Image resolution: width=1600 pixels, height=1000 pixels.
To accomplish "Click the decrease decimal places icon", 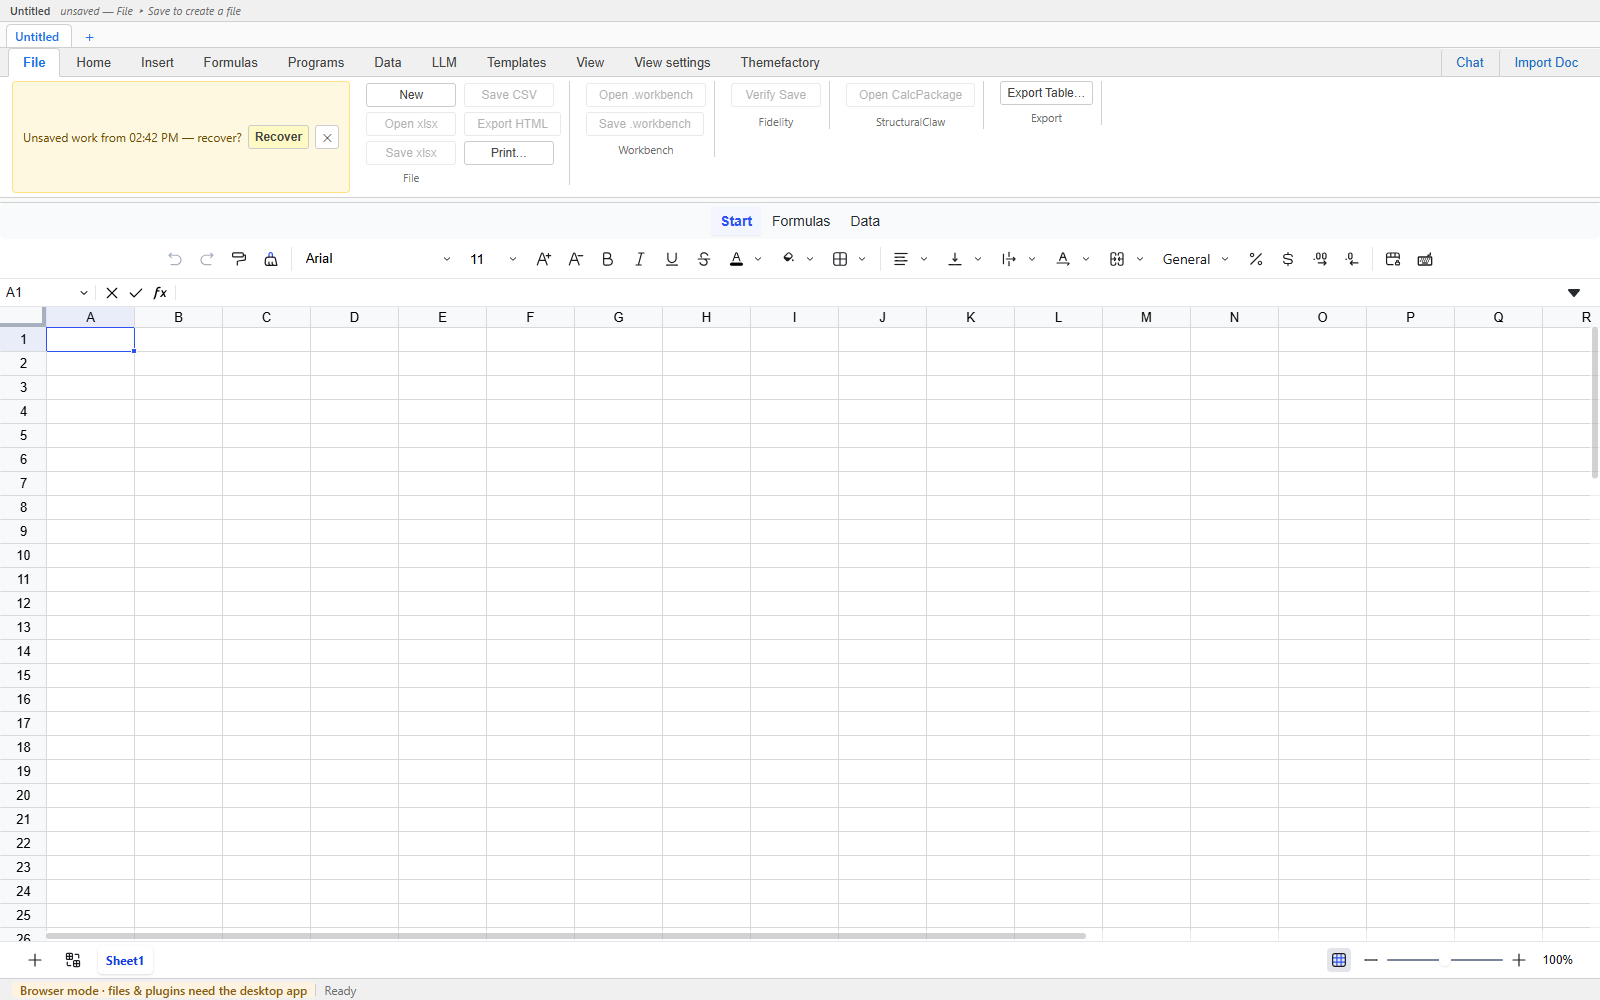I will (x=1352, y=259).
